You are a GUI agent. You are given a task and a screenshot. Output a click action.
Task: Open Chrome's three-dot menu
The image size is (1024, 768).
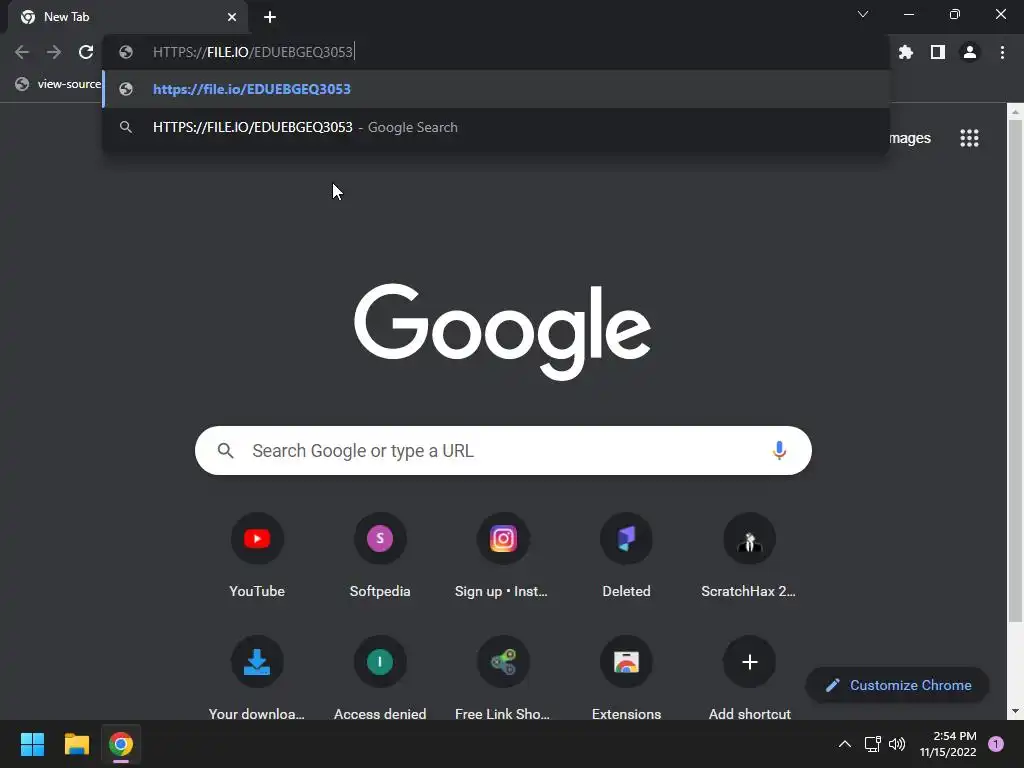coord(1002,52)
